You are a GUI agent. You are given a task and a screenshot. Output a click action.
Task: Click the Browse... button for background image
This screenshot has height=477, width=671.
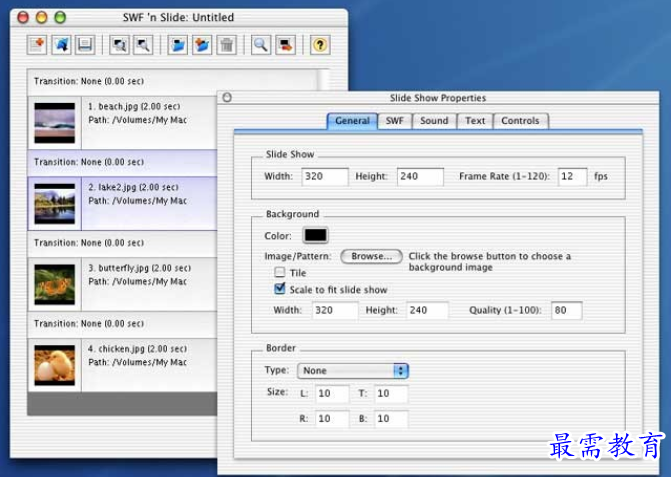[371, 256]
